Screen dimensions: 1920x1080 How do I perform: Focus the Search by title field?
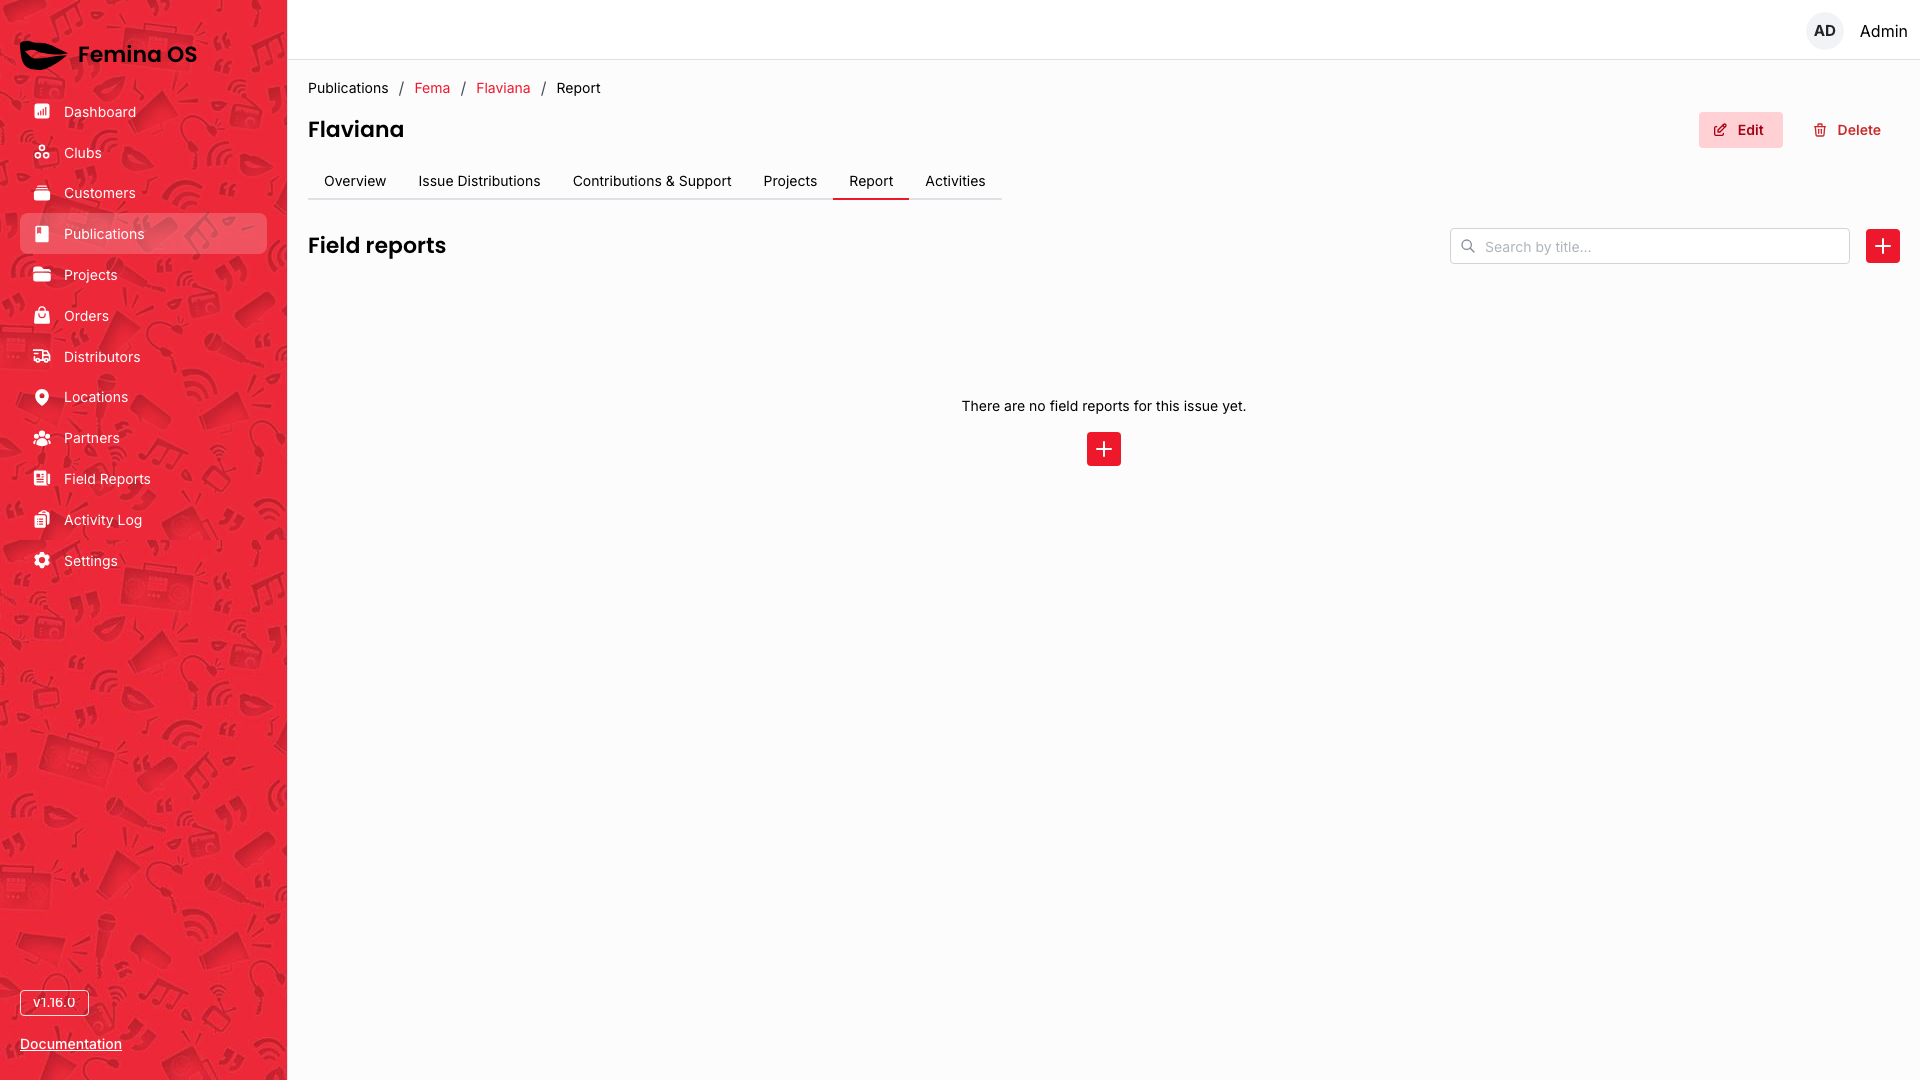point(1650,246)
